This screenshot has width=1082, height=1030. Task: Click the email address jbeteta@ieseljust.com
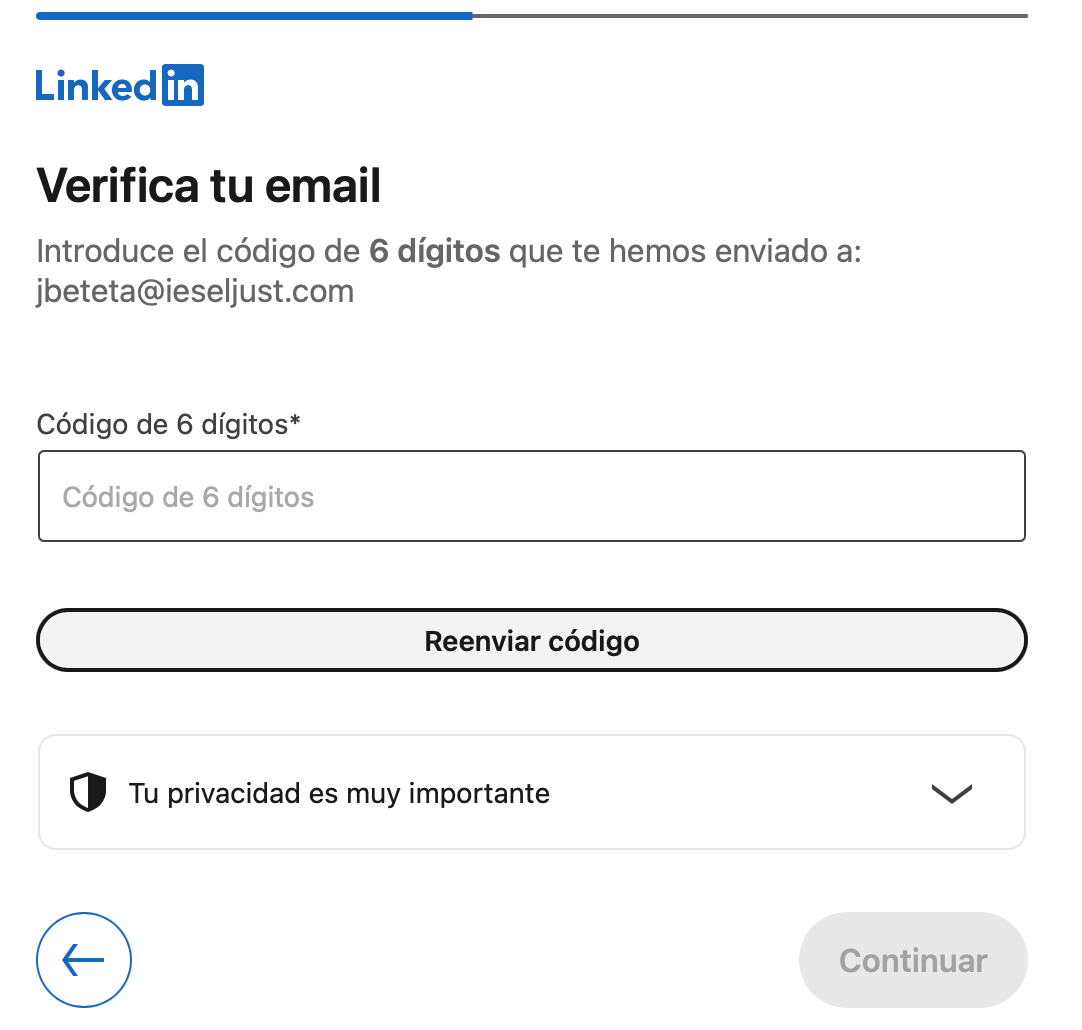tap(195, 291)
